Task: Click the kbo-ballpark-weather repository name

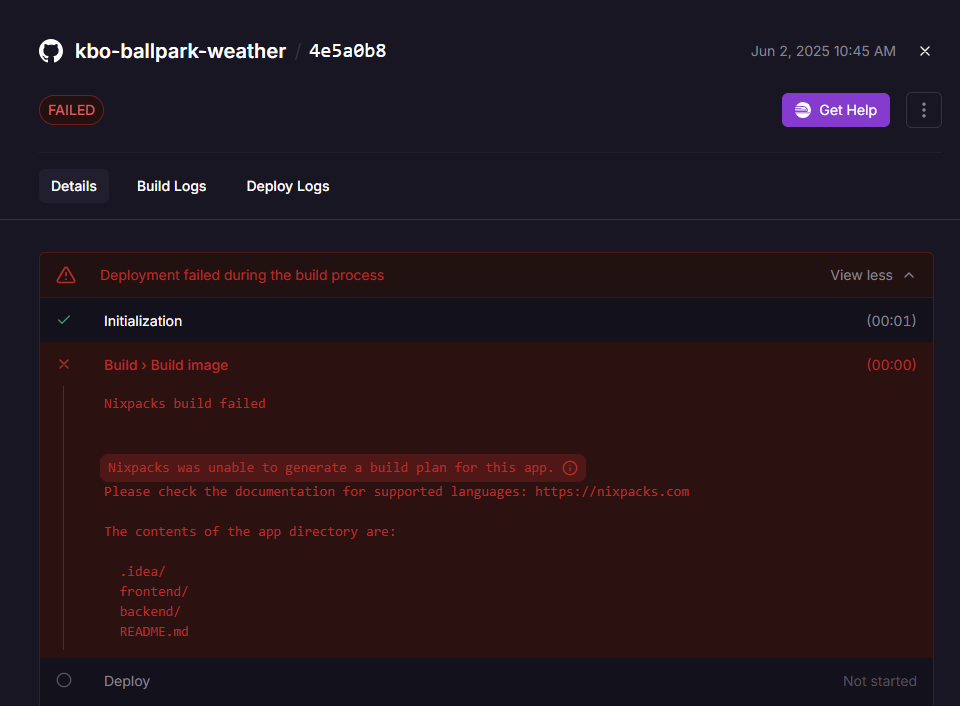Action: click(180, 51)
